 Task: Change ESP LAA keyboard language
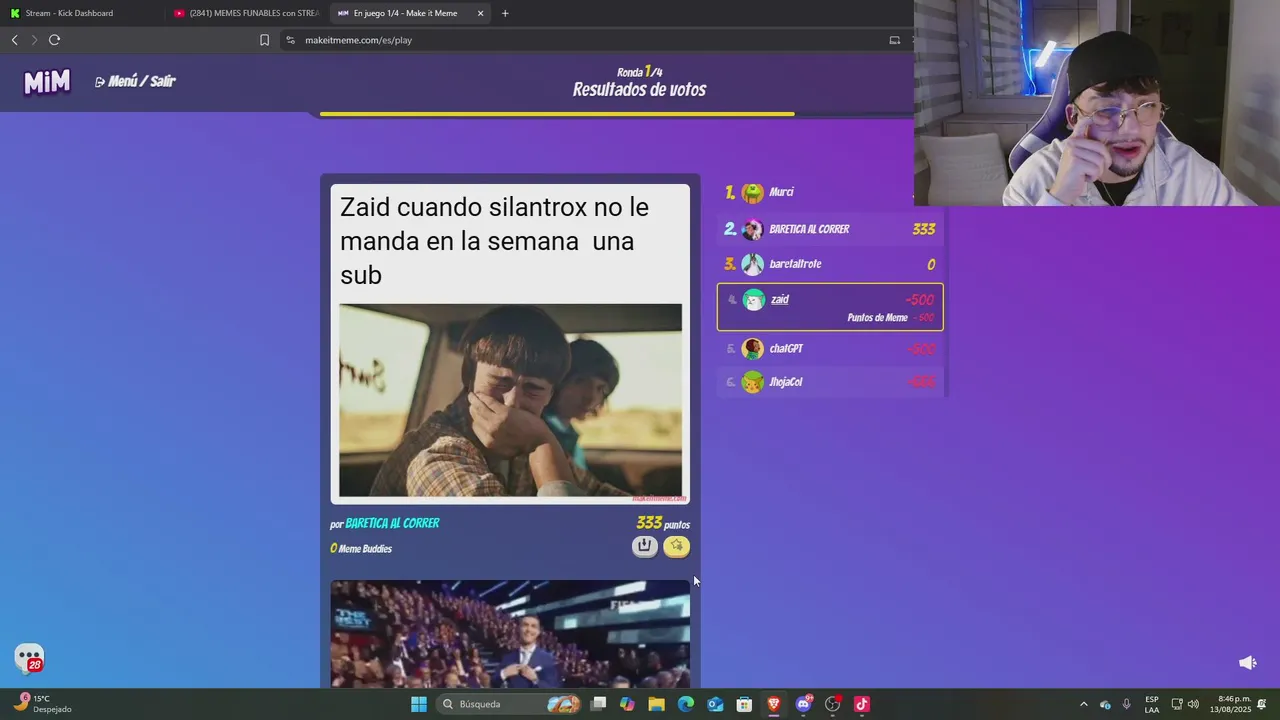pyautogui.click(x=1152, y=704)
